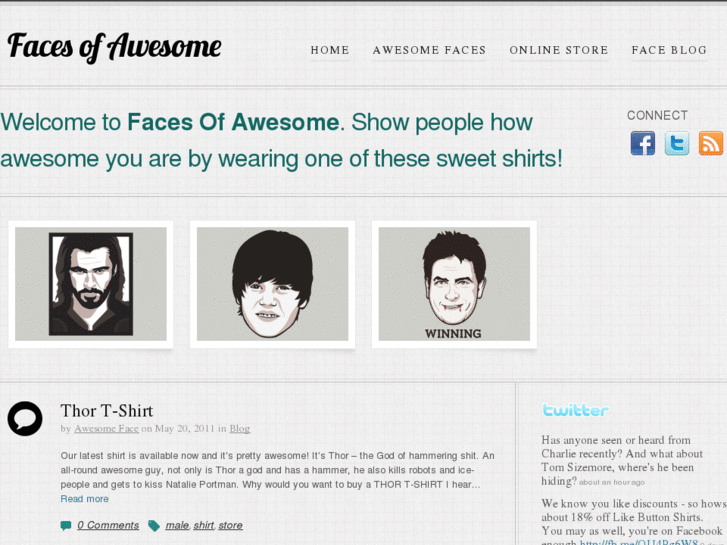Open the Blog category link
This screenshot has height=545, width=727.
(x=240, y=429)
